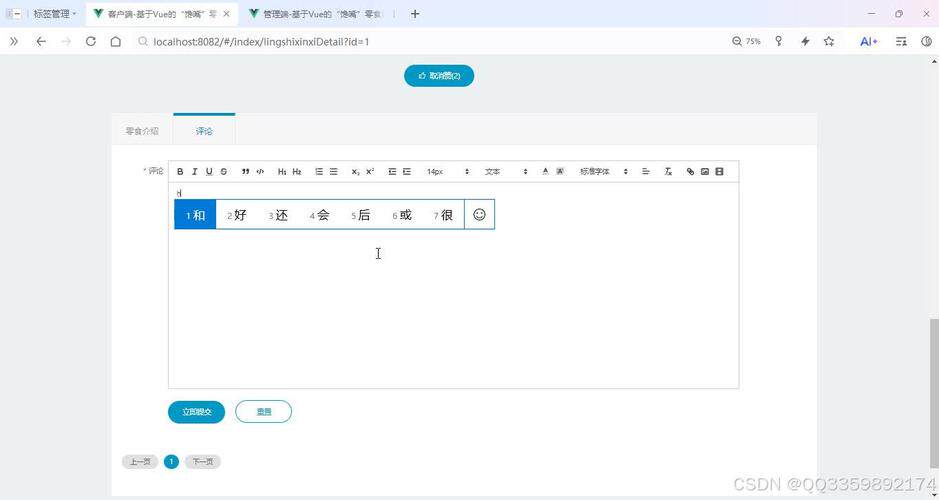Open the browser main menu icon

901,41
